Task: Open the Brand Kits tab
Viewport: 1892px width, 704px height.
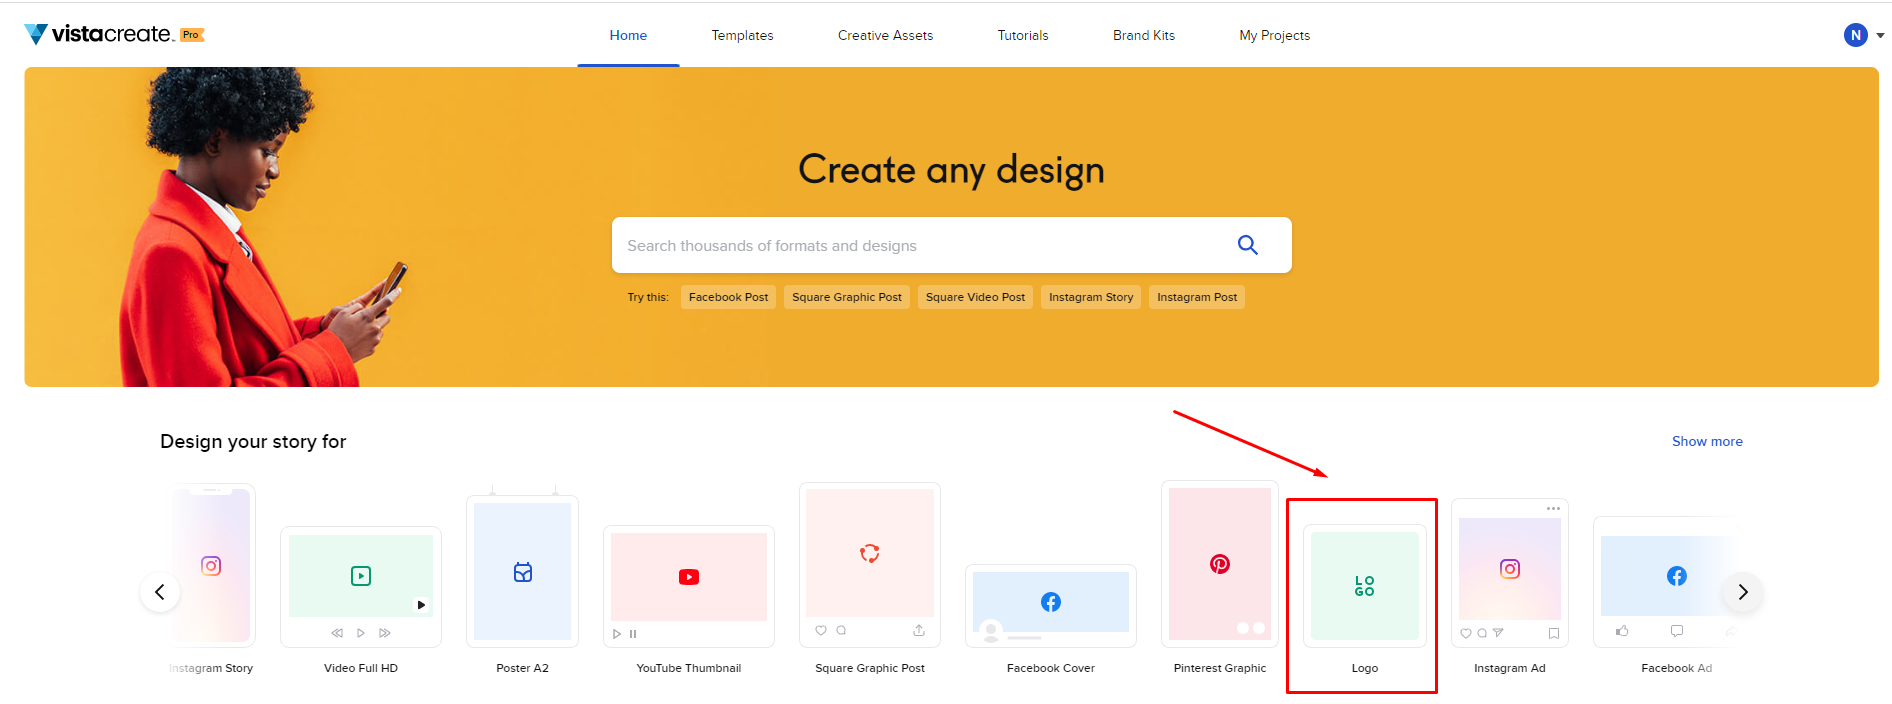Action: point(1144,35)
